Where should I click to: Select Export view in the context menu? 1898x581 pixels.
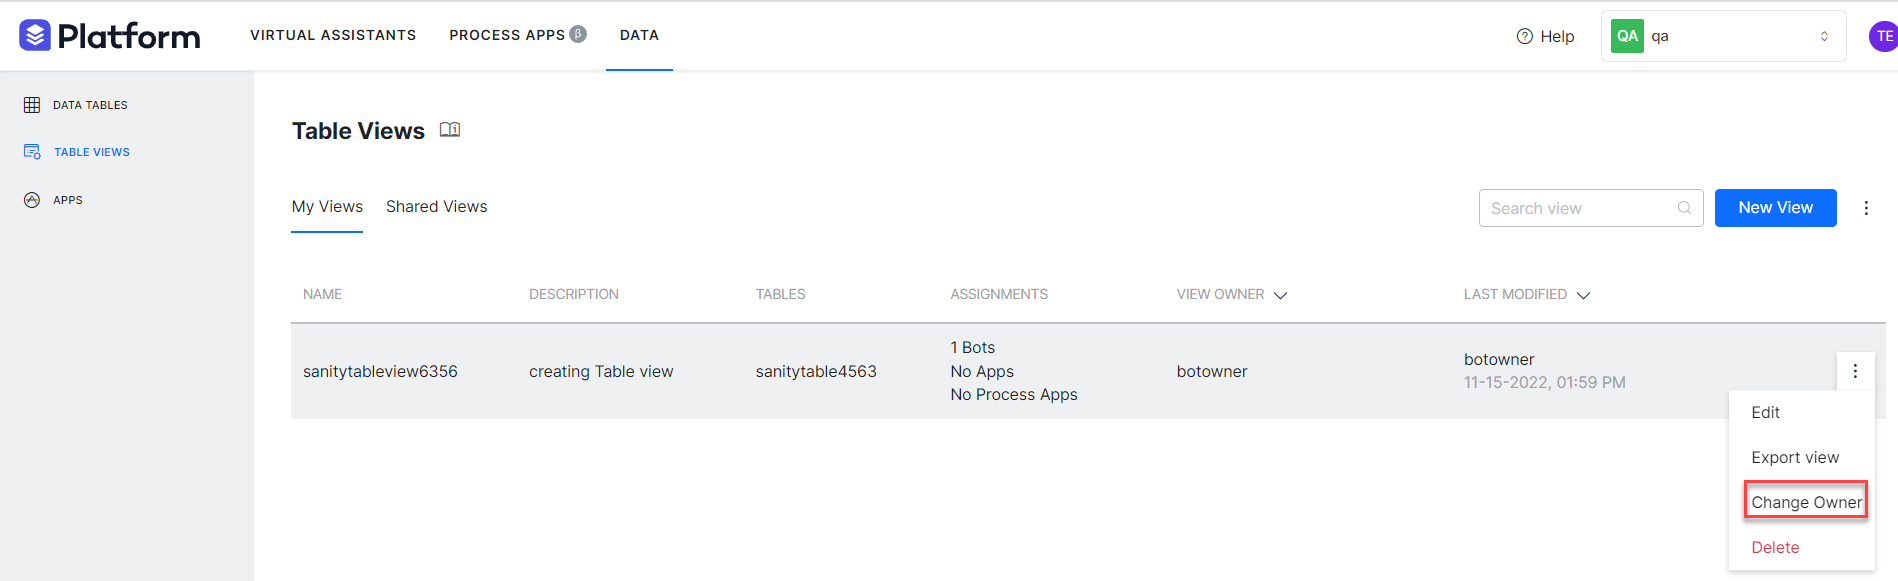[x=1795, y=457]
